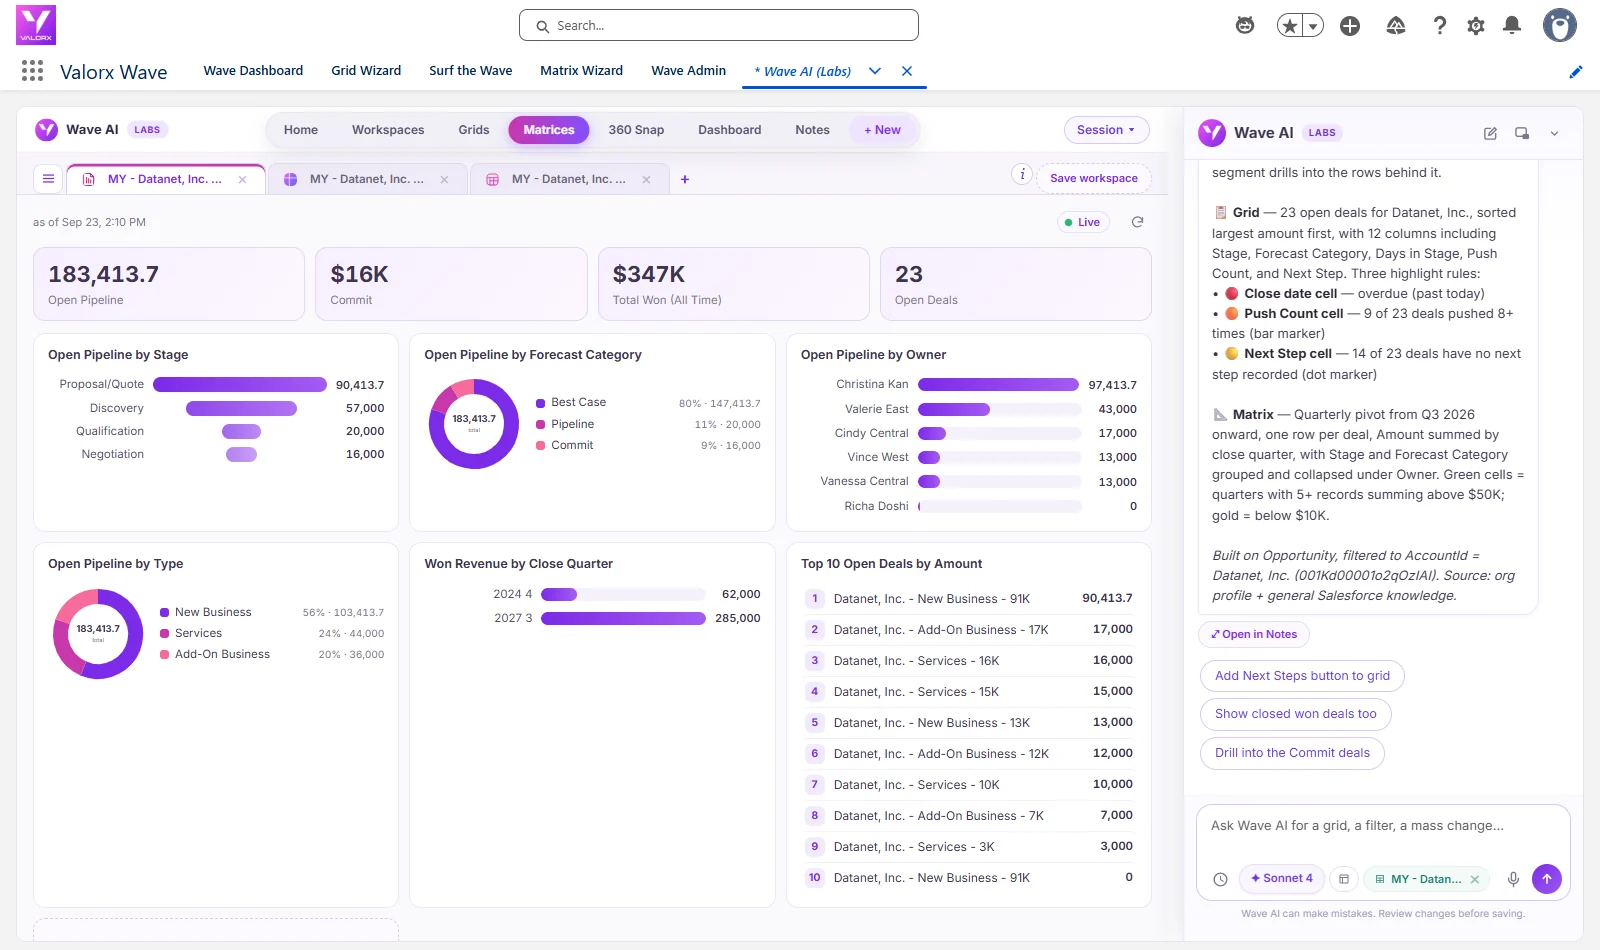Select Grids in the Wave AI menu
The width and height of the screenshot is (1600, 950).
pos(474,130)
